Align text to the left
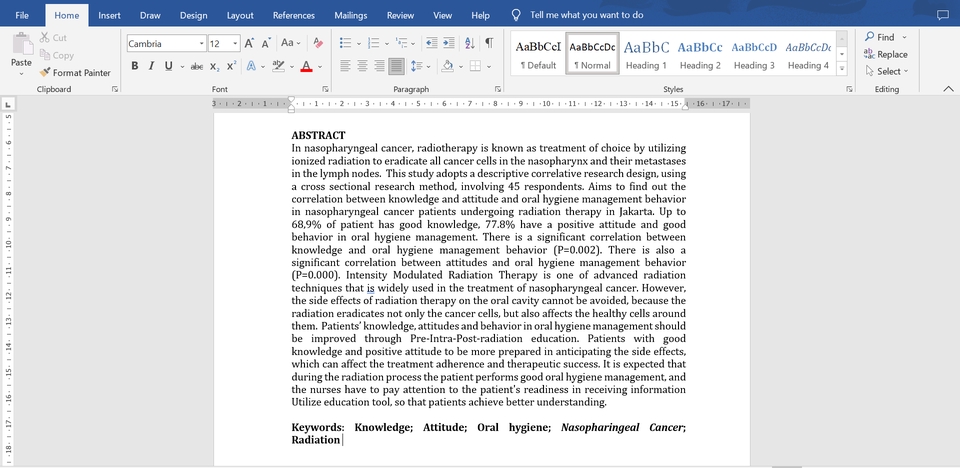960x468 pixels. point(345,66)
